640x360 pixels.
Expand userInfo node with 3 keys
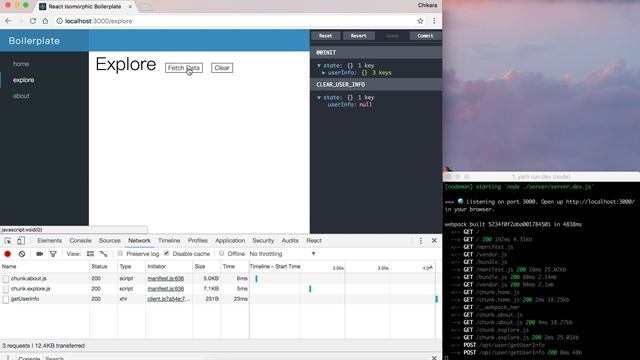tap(324, 73)
